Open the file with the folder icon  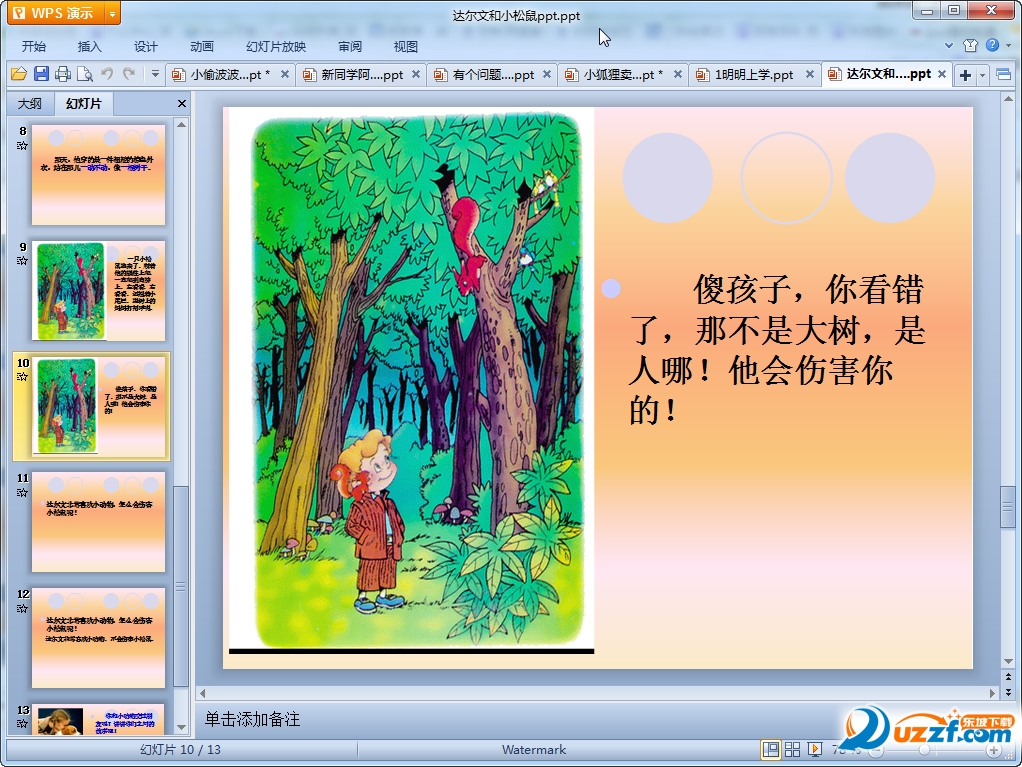point(19,74)
